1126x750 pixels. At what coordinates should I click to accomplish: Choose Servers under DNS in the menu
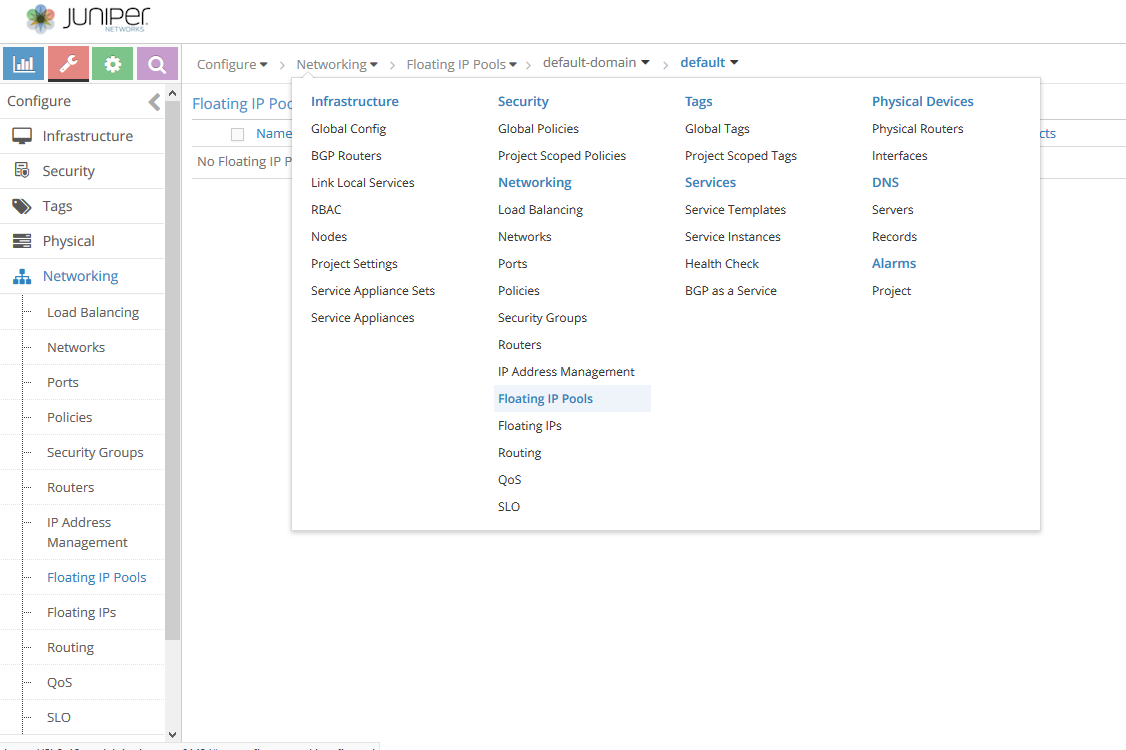coord(893,210)
